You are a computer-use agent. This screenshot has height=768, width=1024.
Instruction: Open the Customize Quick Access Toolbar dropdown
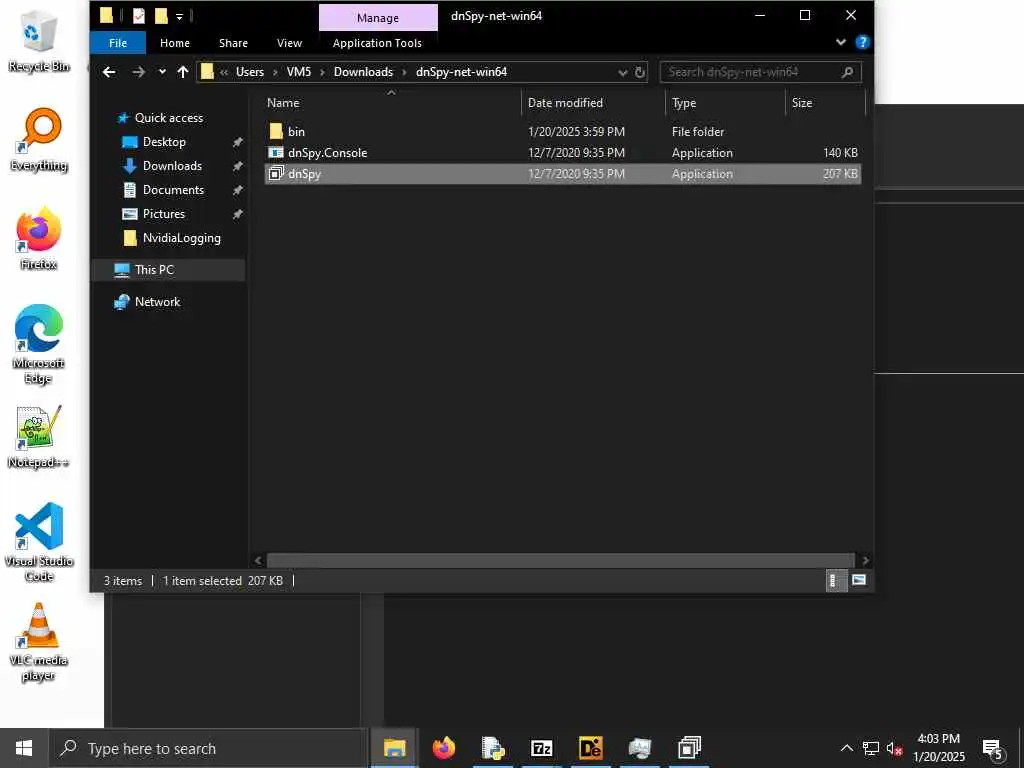pos(180,16)
